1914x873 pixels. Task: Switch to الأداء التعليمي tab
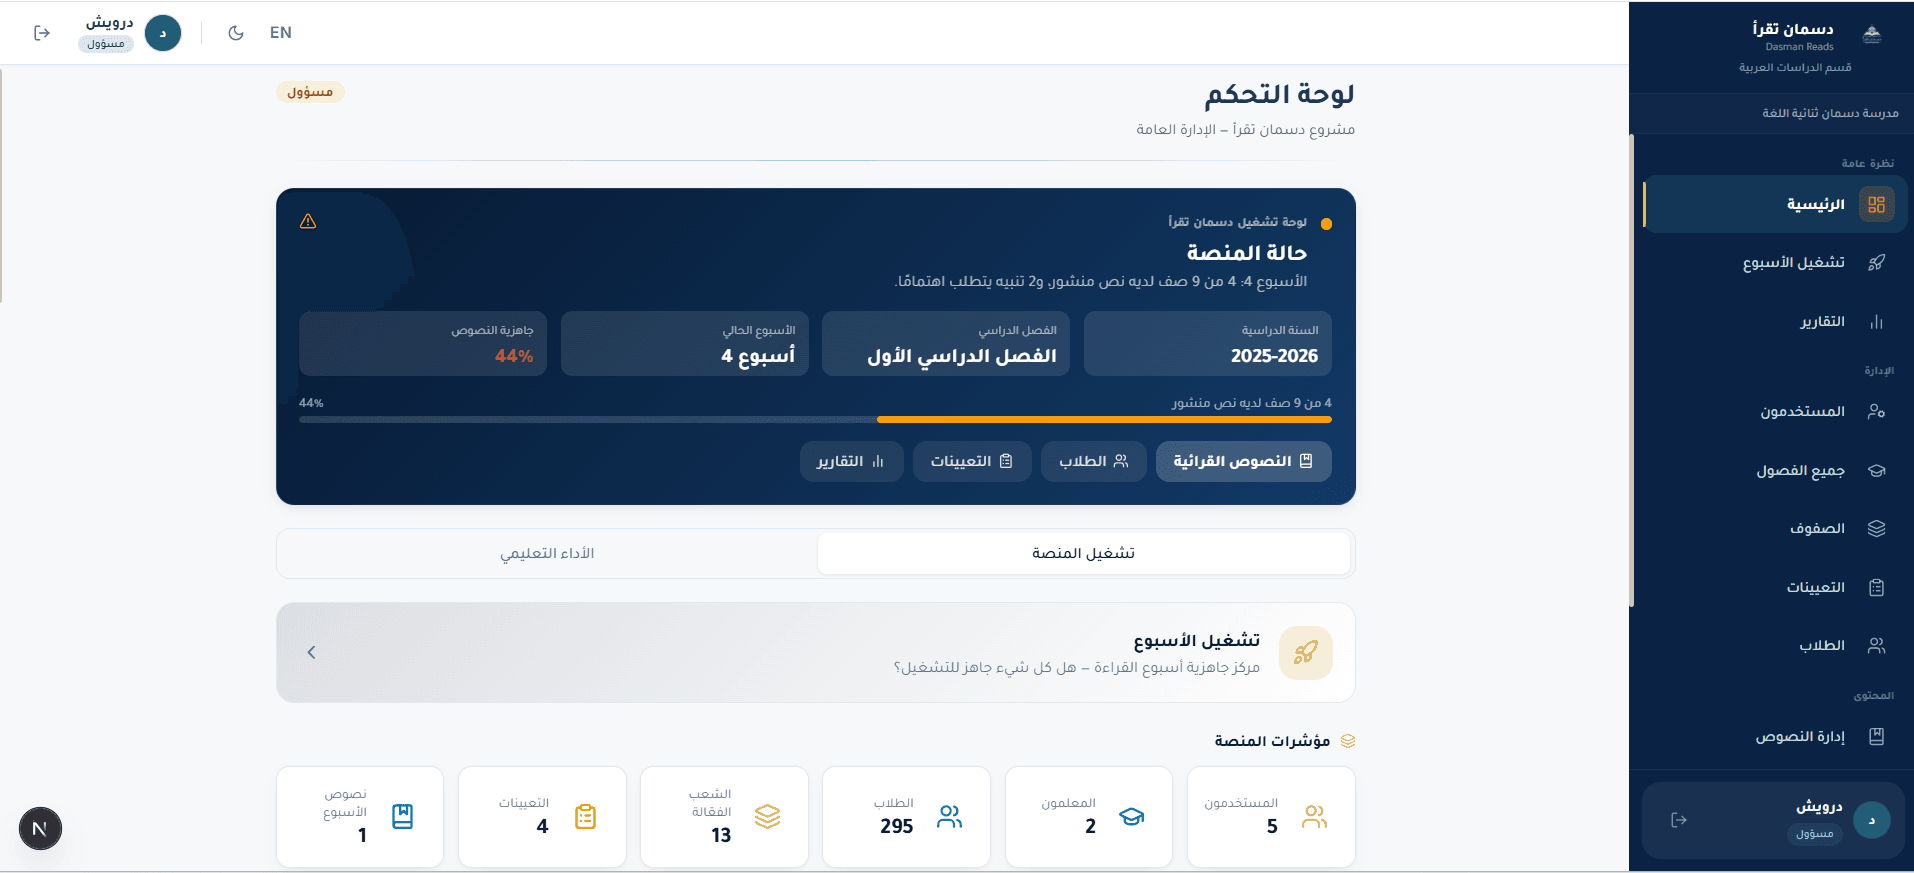tap(547, 553)
